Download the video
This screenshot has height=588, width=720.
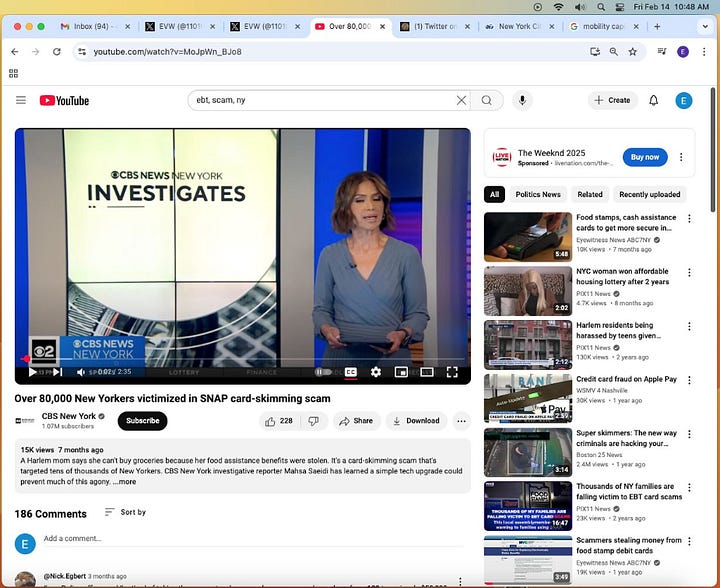click(416, 421)
